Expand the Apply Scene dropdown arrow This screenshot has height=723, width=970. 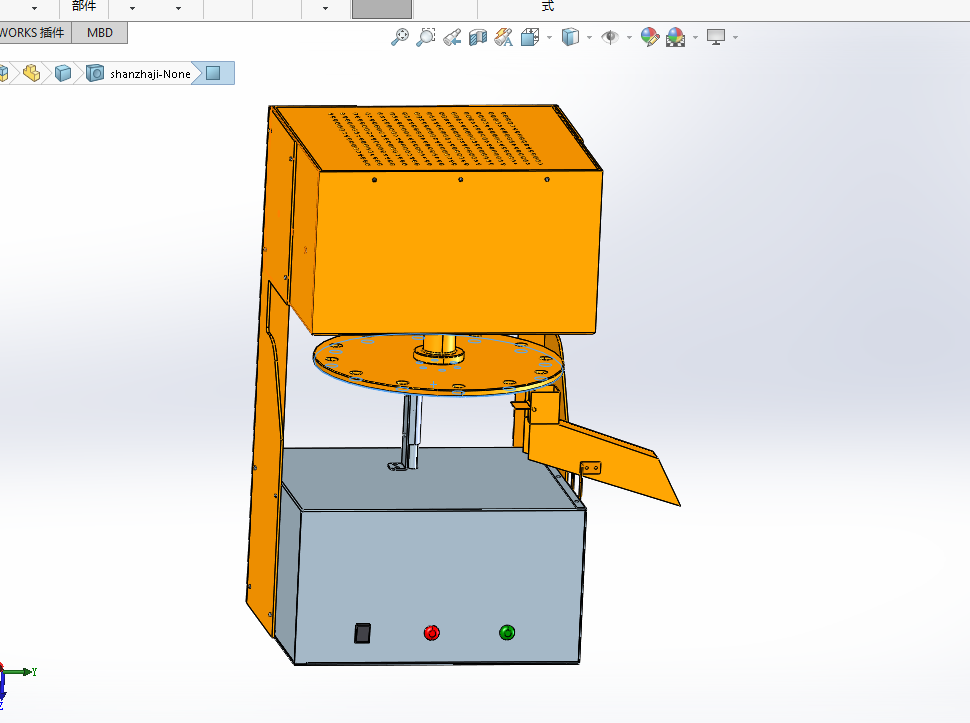click(x=695, y=38)
